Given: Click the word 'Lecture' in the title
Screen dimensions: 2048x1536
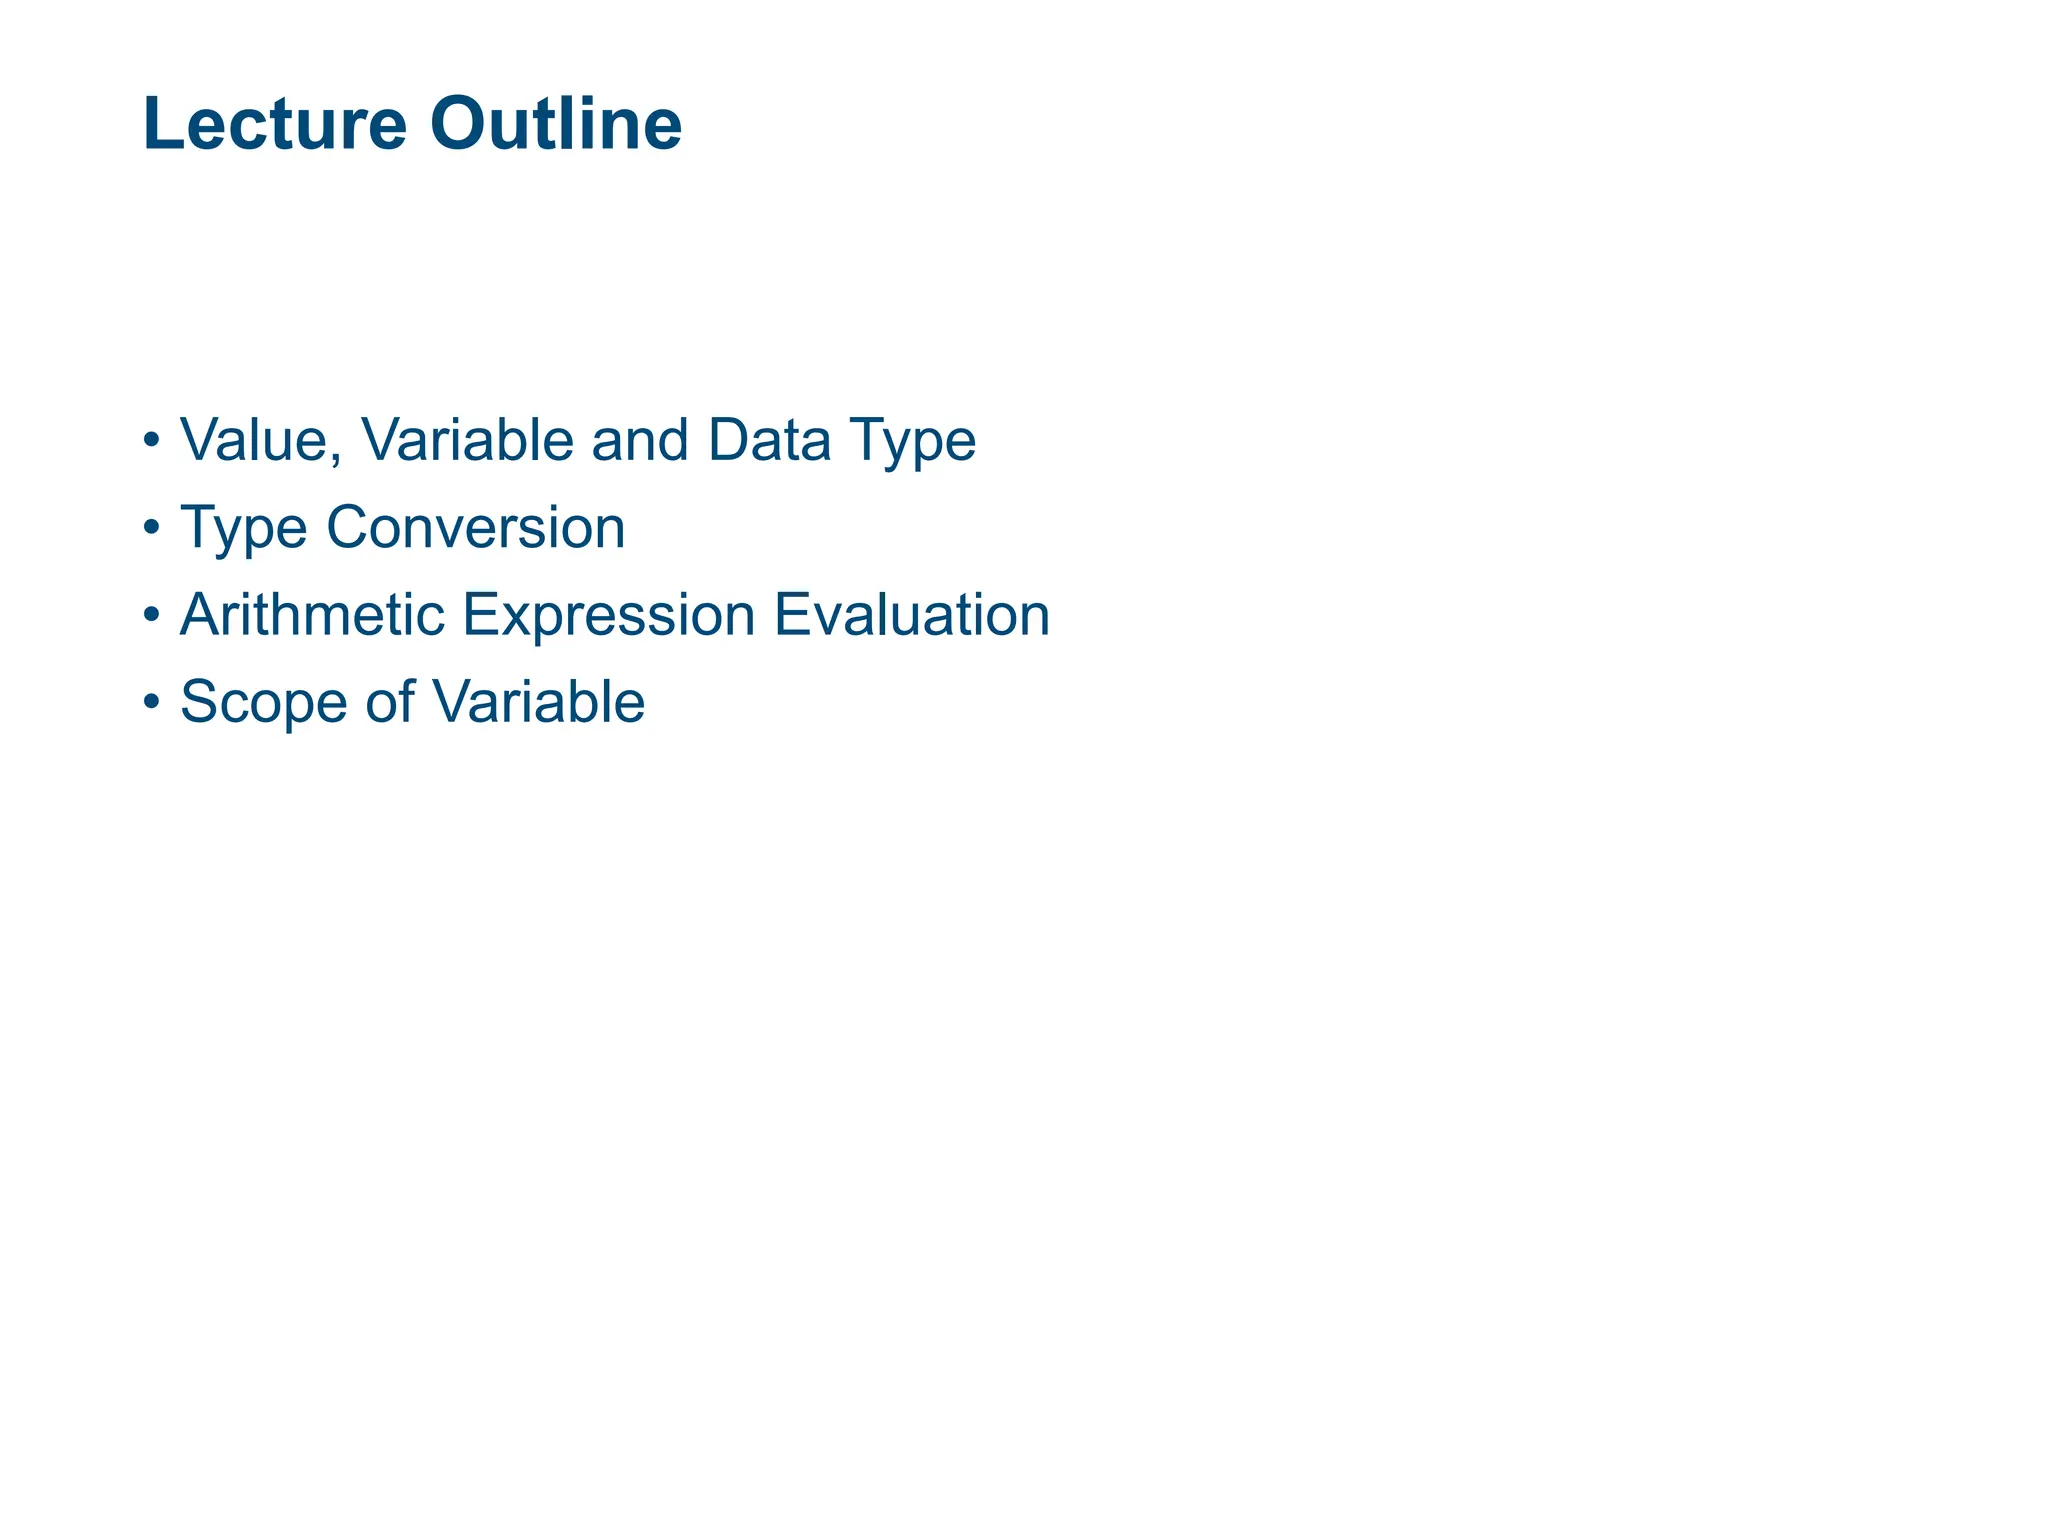Looking at the screenshot, I should (275, 125).
